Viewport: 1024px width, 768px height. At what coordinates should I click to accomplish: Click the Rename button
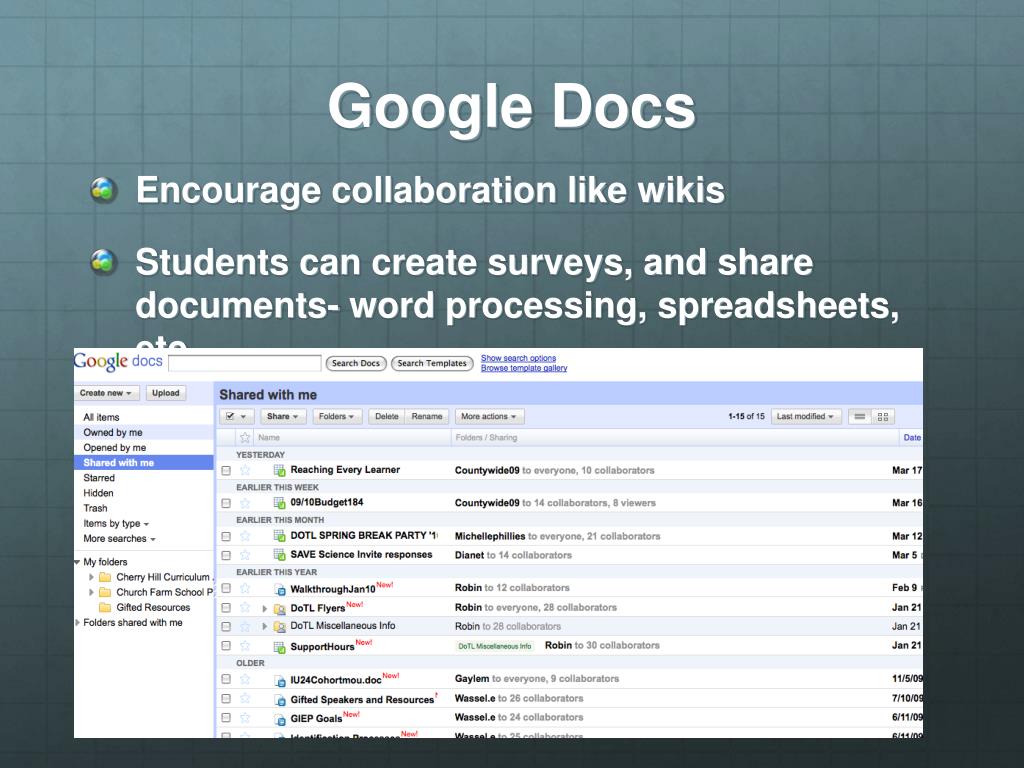[x=427, y=417]
